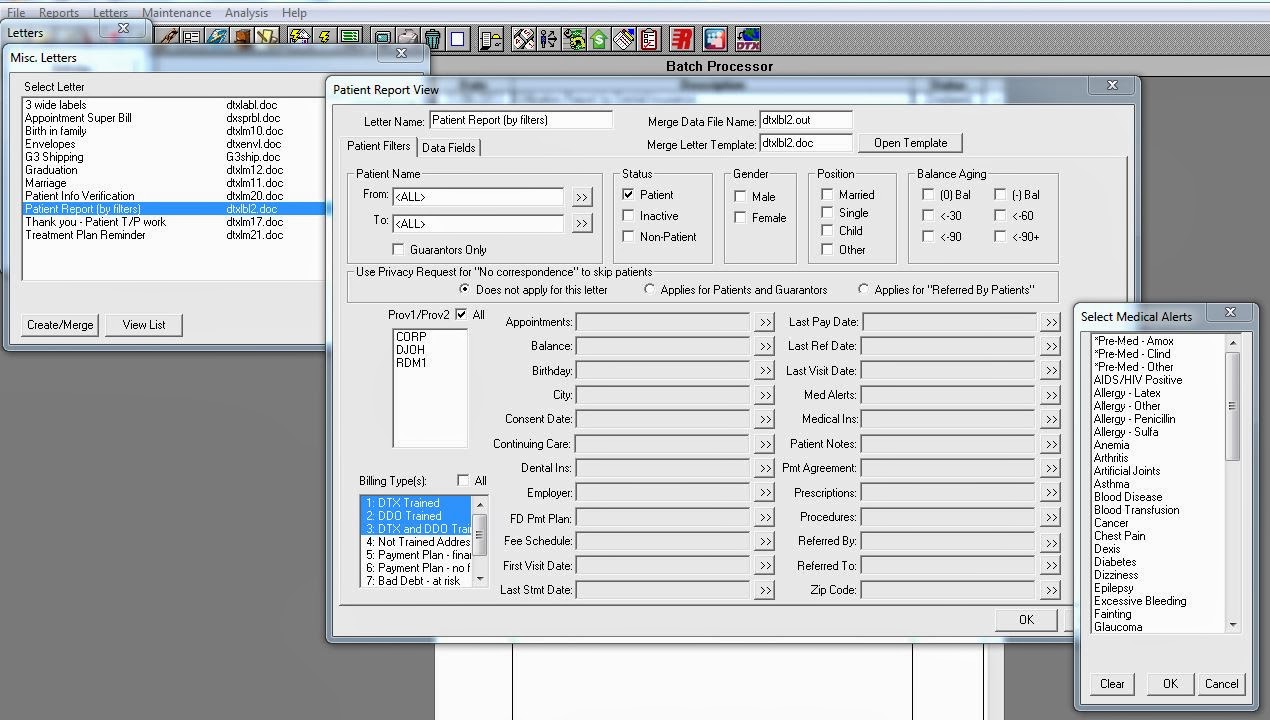Enable the Inactive status checkbox
Viewport: 1270px width, 720px height.
[628, 216]
